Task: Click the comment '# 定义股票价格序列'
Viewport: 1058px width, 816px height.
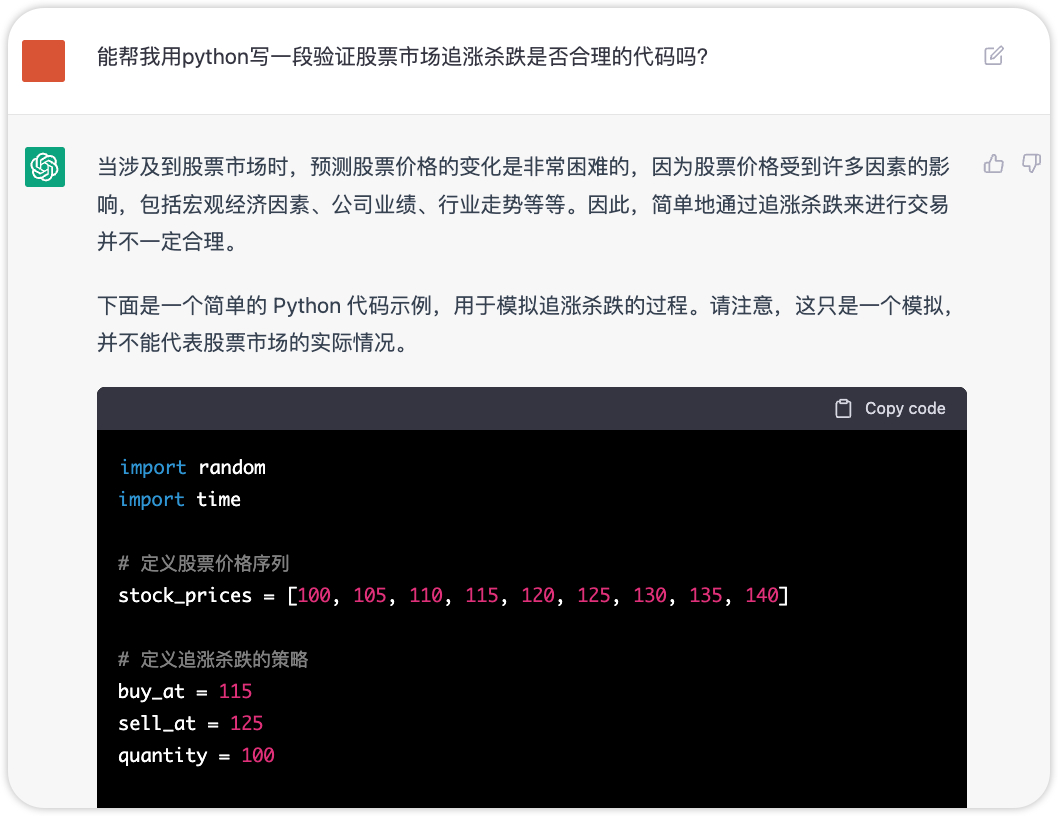Action: pyautogui.click(x=203, y=563)
